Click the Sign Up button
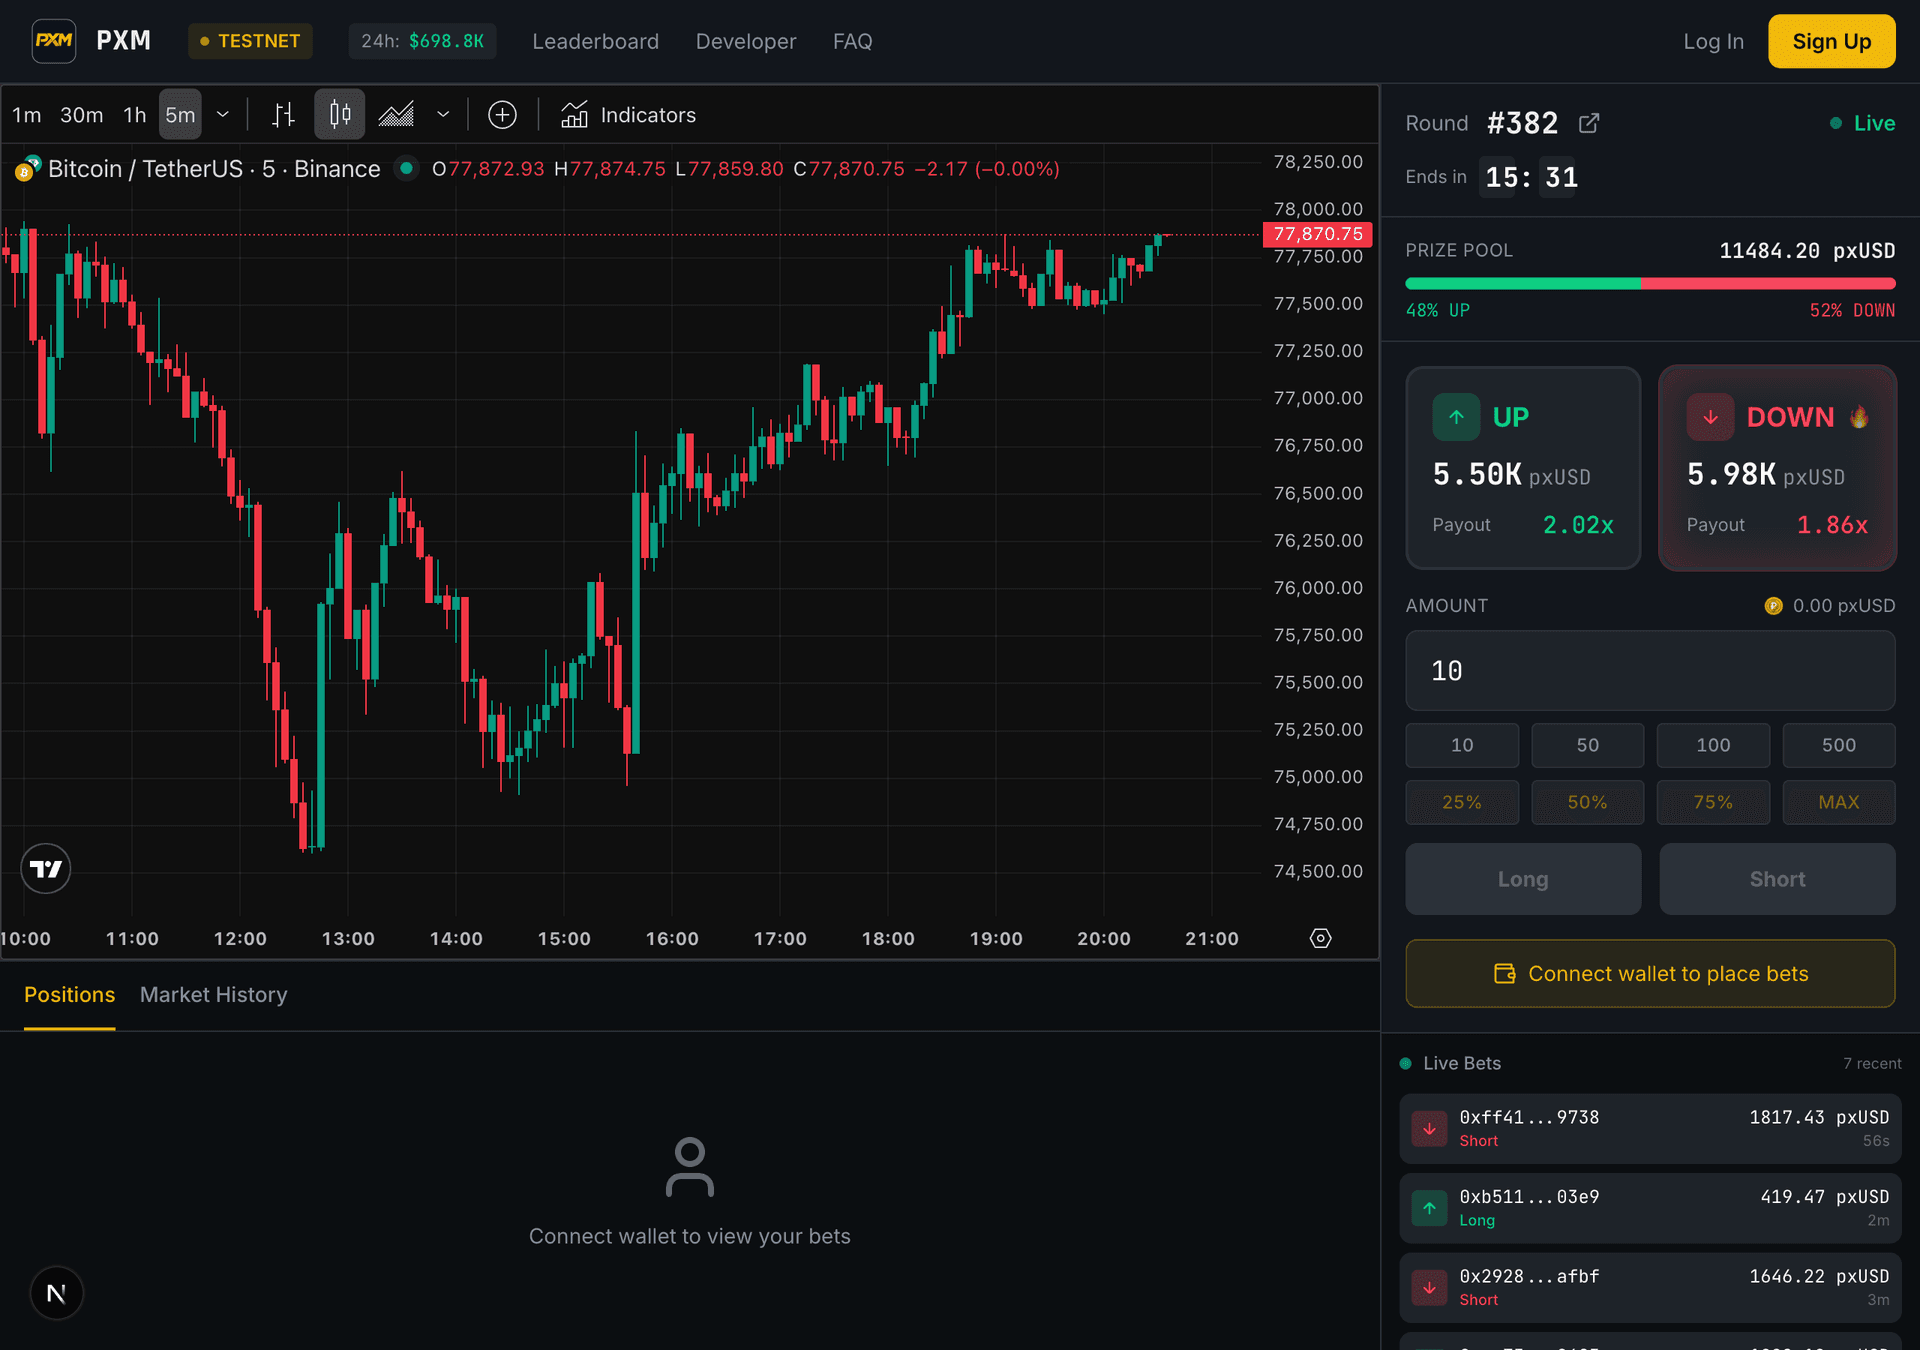This screenshot has width=1920, height=1350. (x=1831, y=41)
